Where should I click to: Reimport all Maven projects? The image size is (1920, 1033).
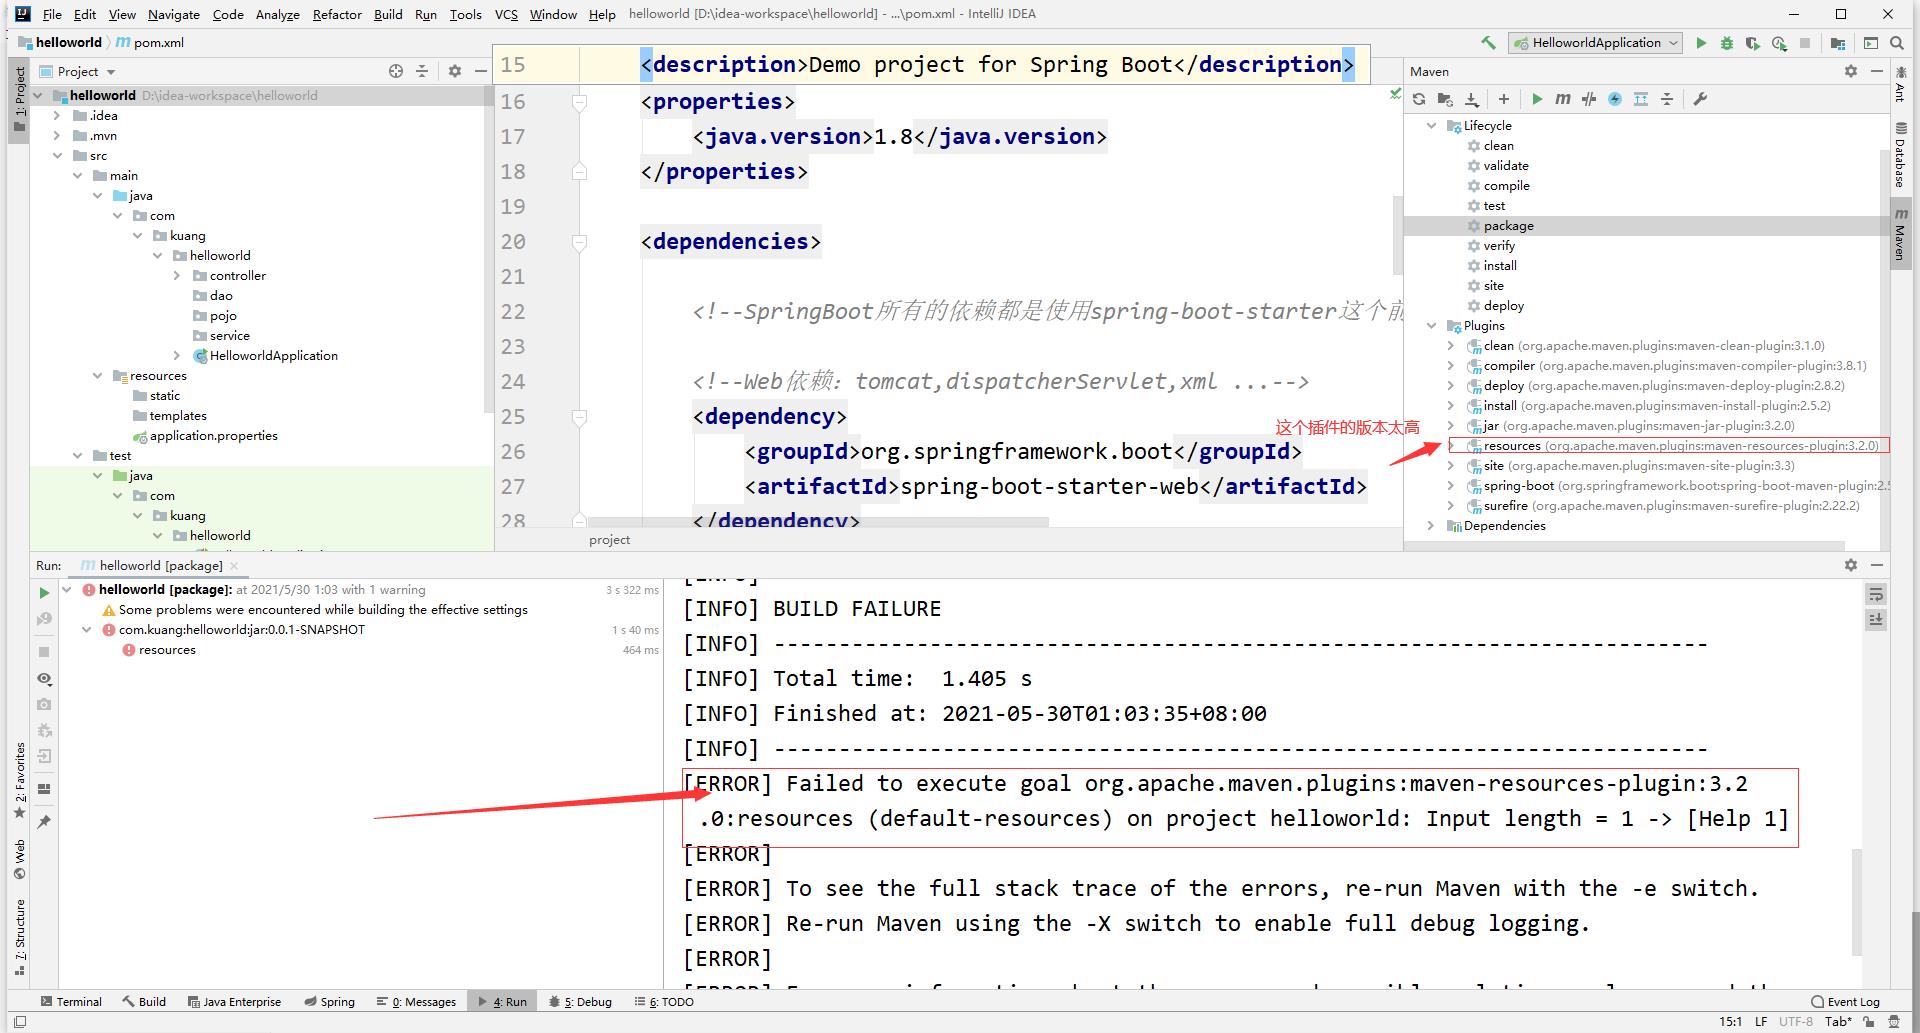point(1419,99)
